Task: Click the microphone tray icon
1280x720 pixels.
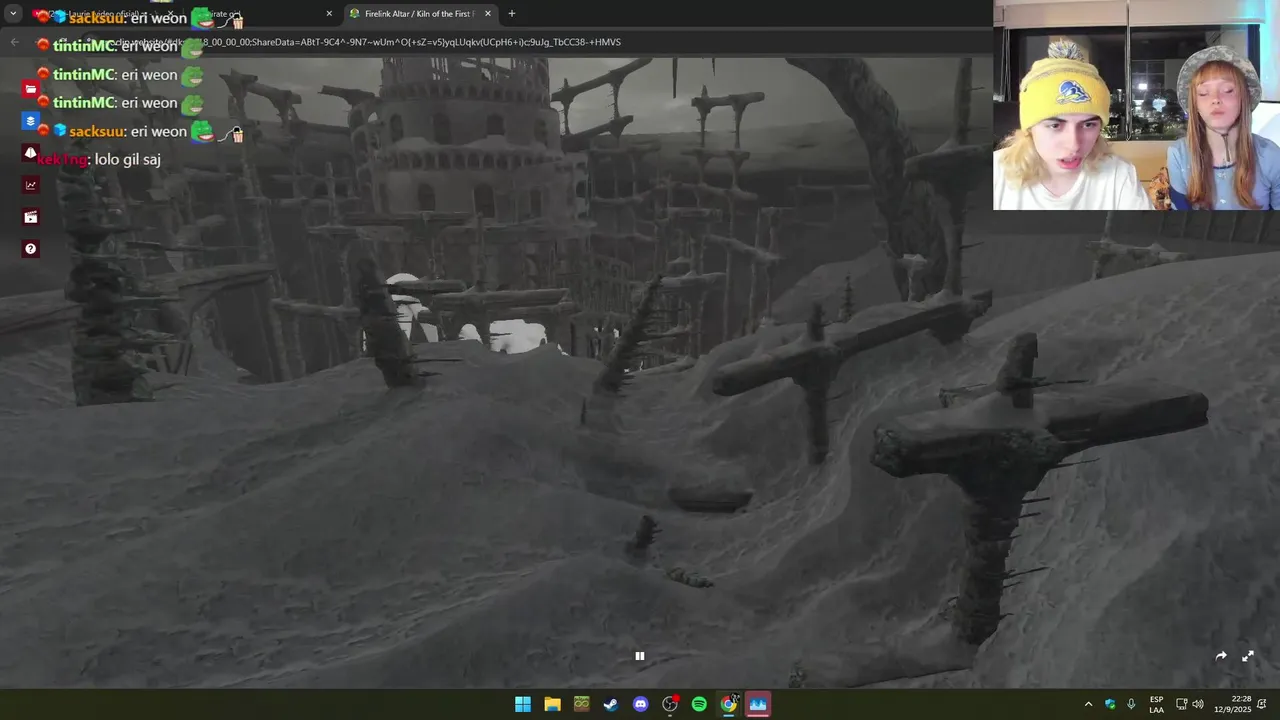Action: [1131, 704]
